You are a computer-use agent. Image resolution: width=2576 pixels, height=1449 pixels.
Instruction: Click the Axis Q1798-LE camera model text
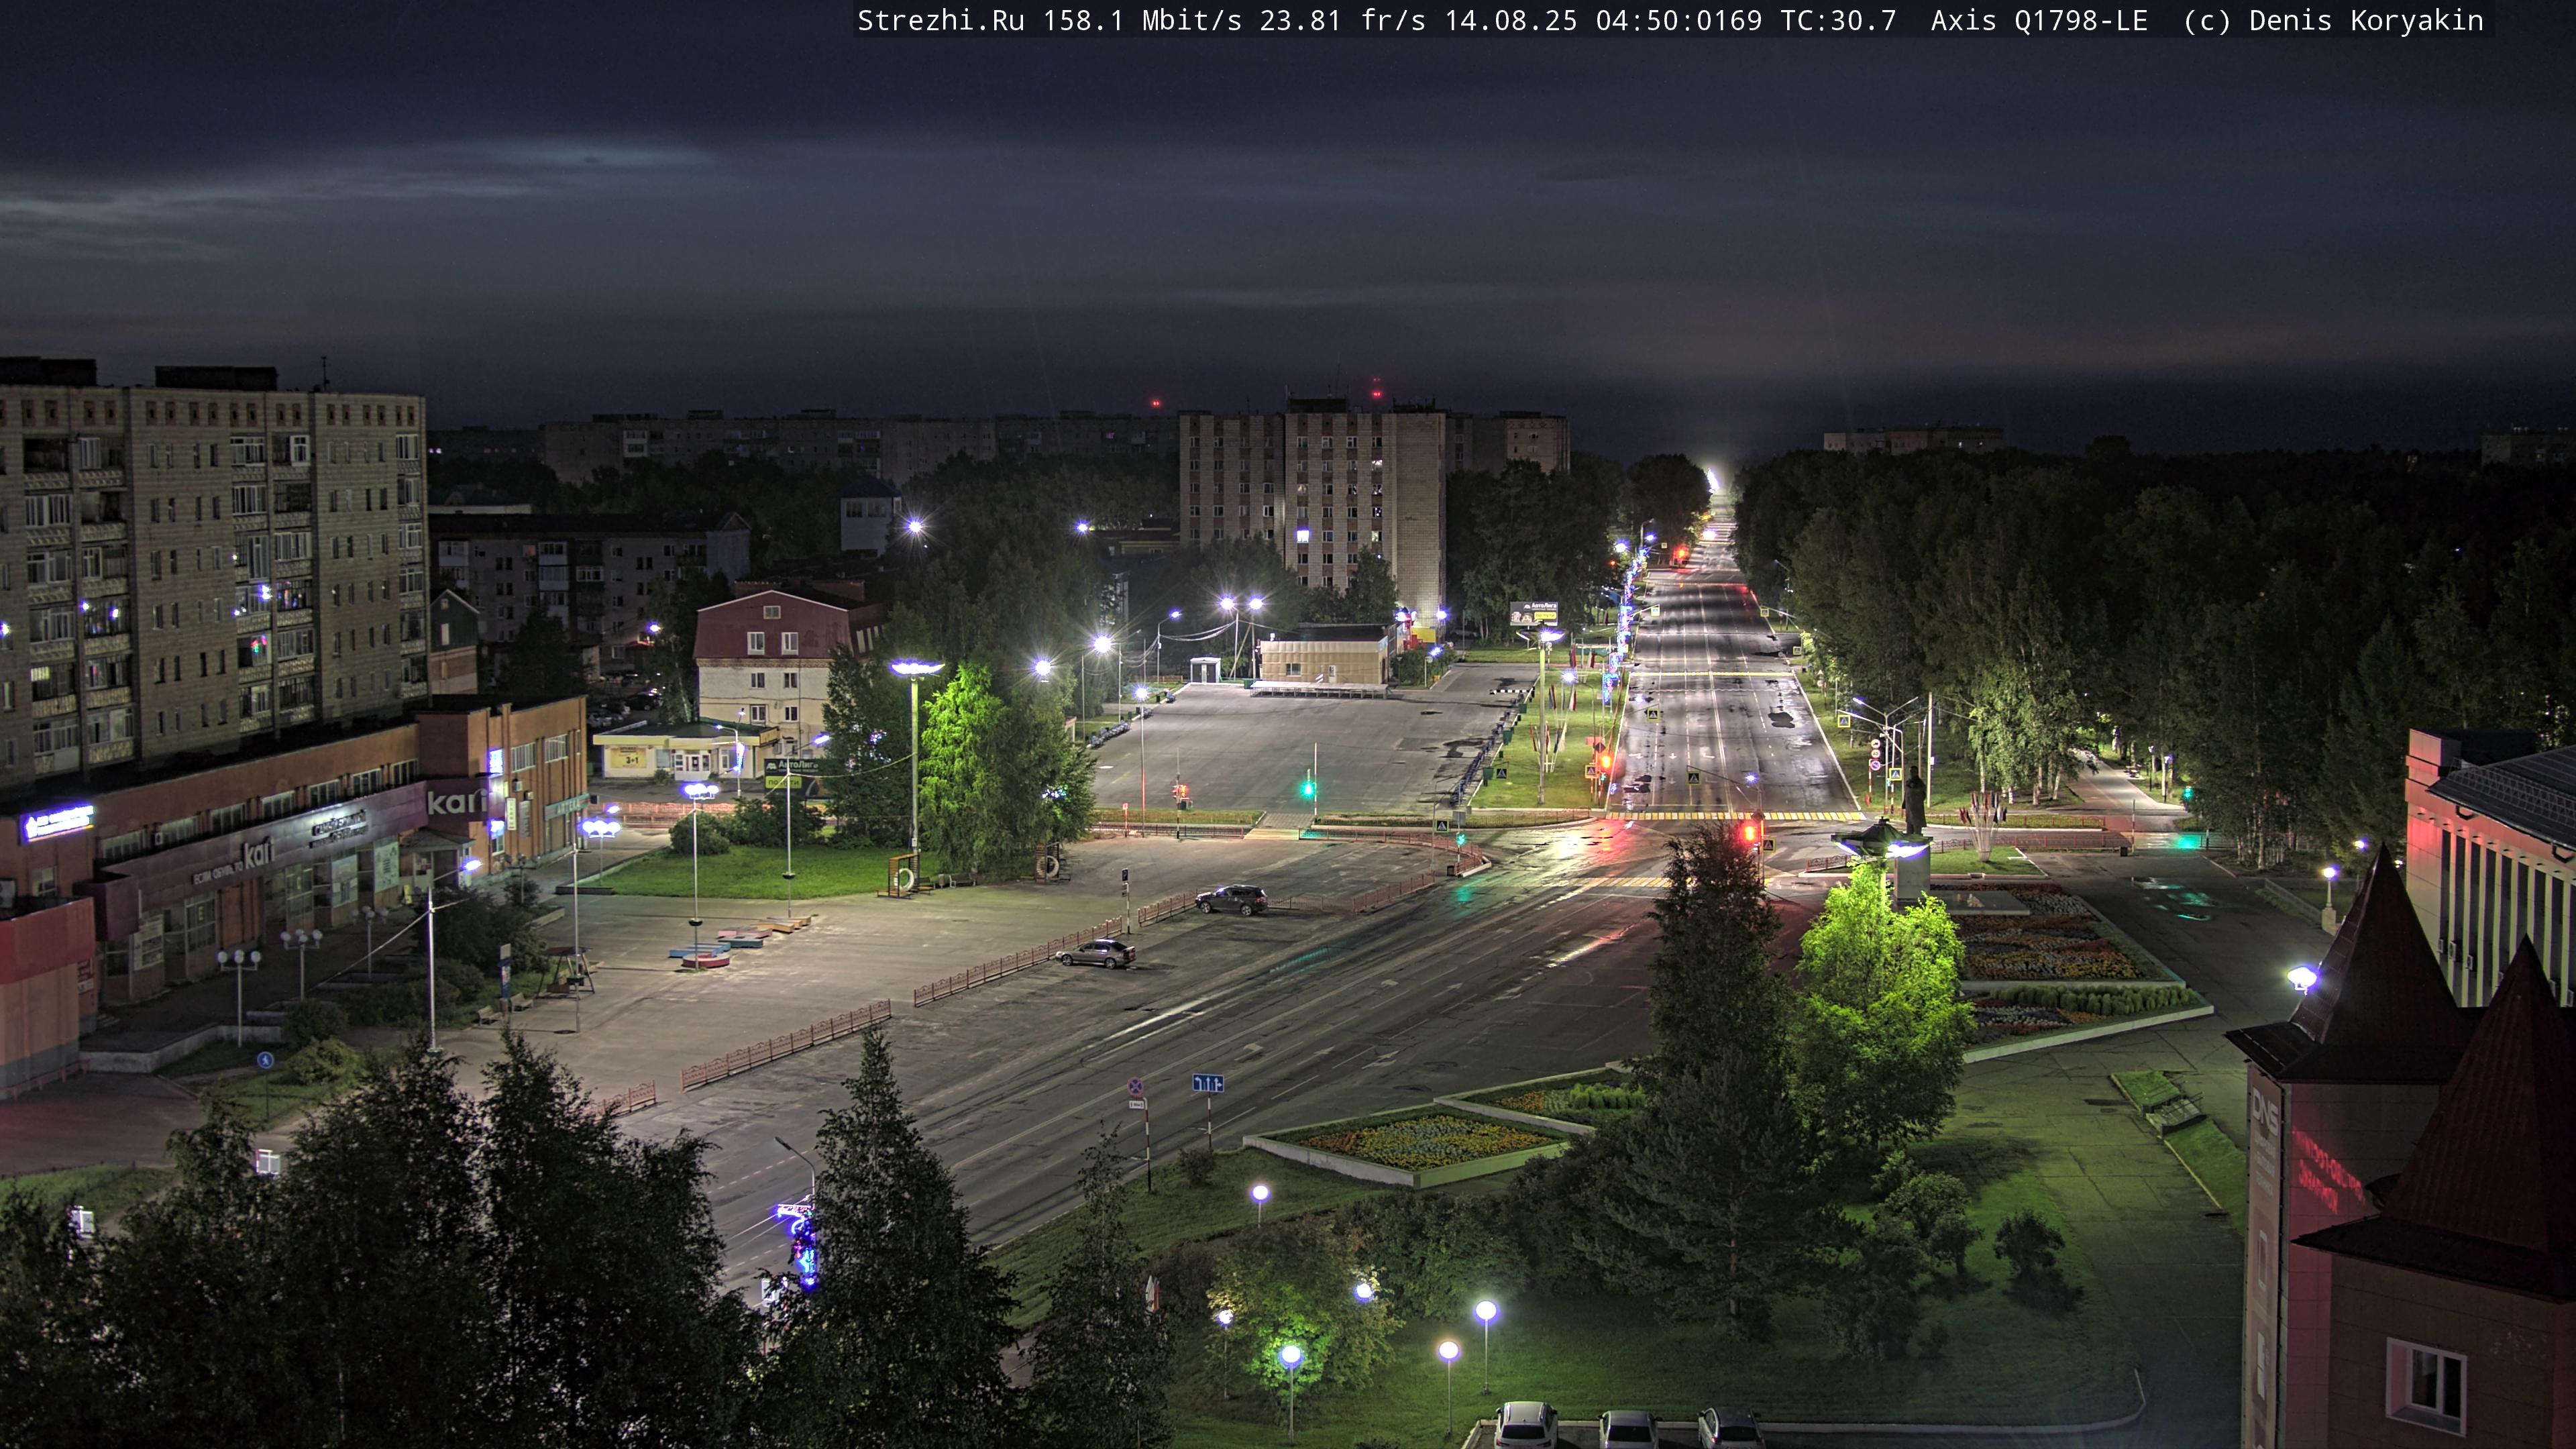pyautogui.click(x=2039, y=21)
